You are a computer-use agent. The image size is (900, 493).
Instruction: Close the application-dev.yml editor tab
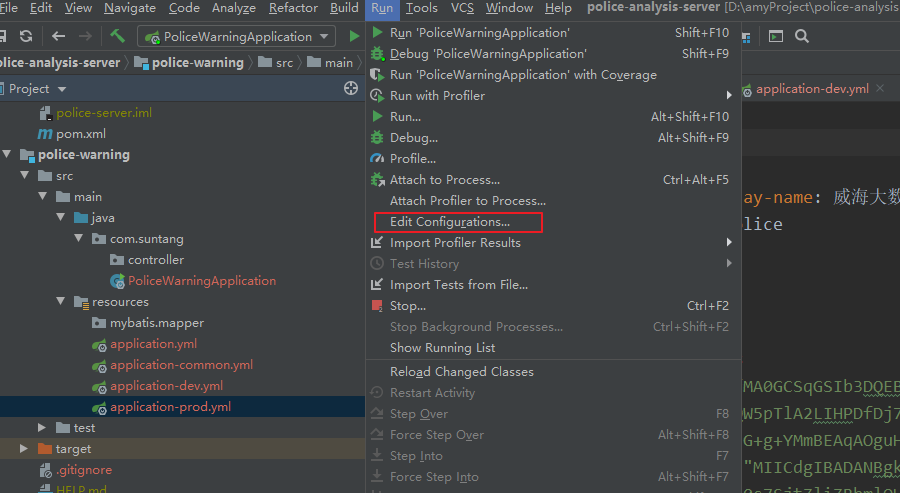point(880,88)
